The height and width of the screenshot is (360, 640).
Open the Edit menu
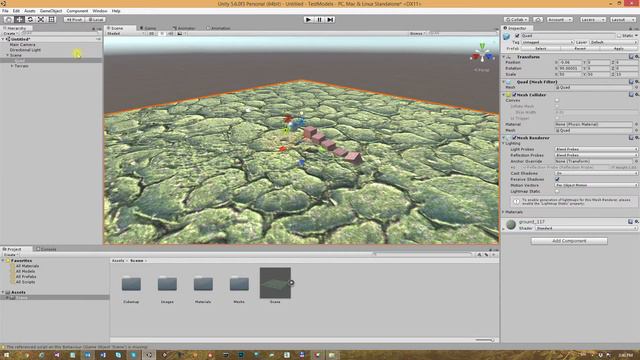pos(16,11)
